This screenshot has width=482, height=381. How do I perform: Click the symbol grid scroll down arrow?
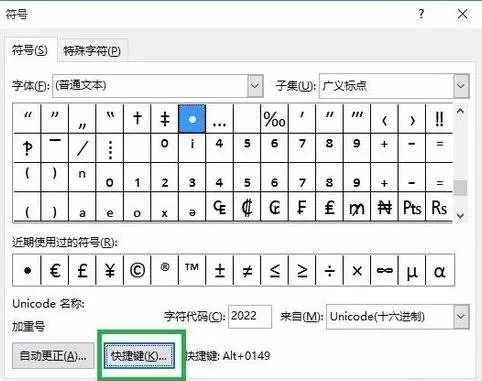(x=460, y=215)
